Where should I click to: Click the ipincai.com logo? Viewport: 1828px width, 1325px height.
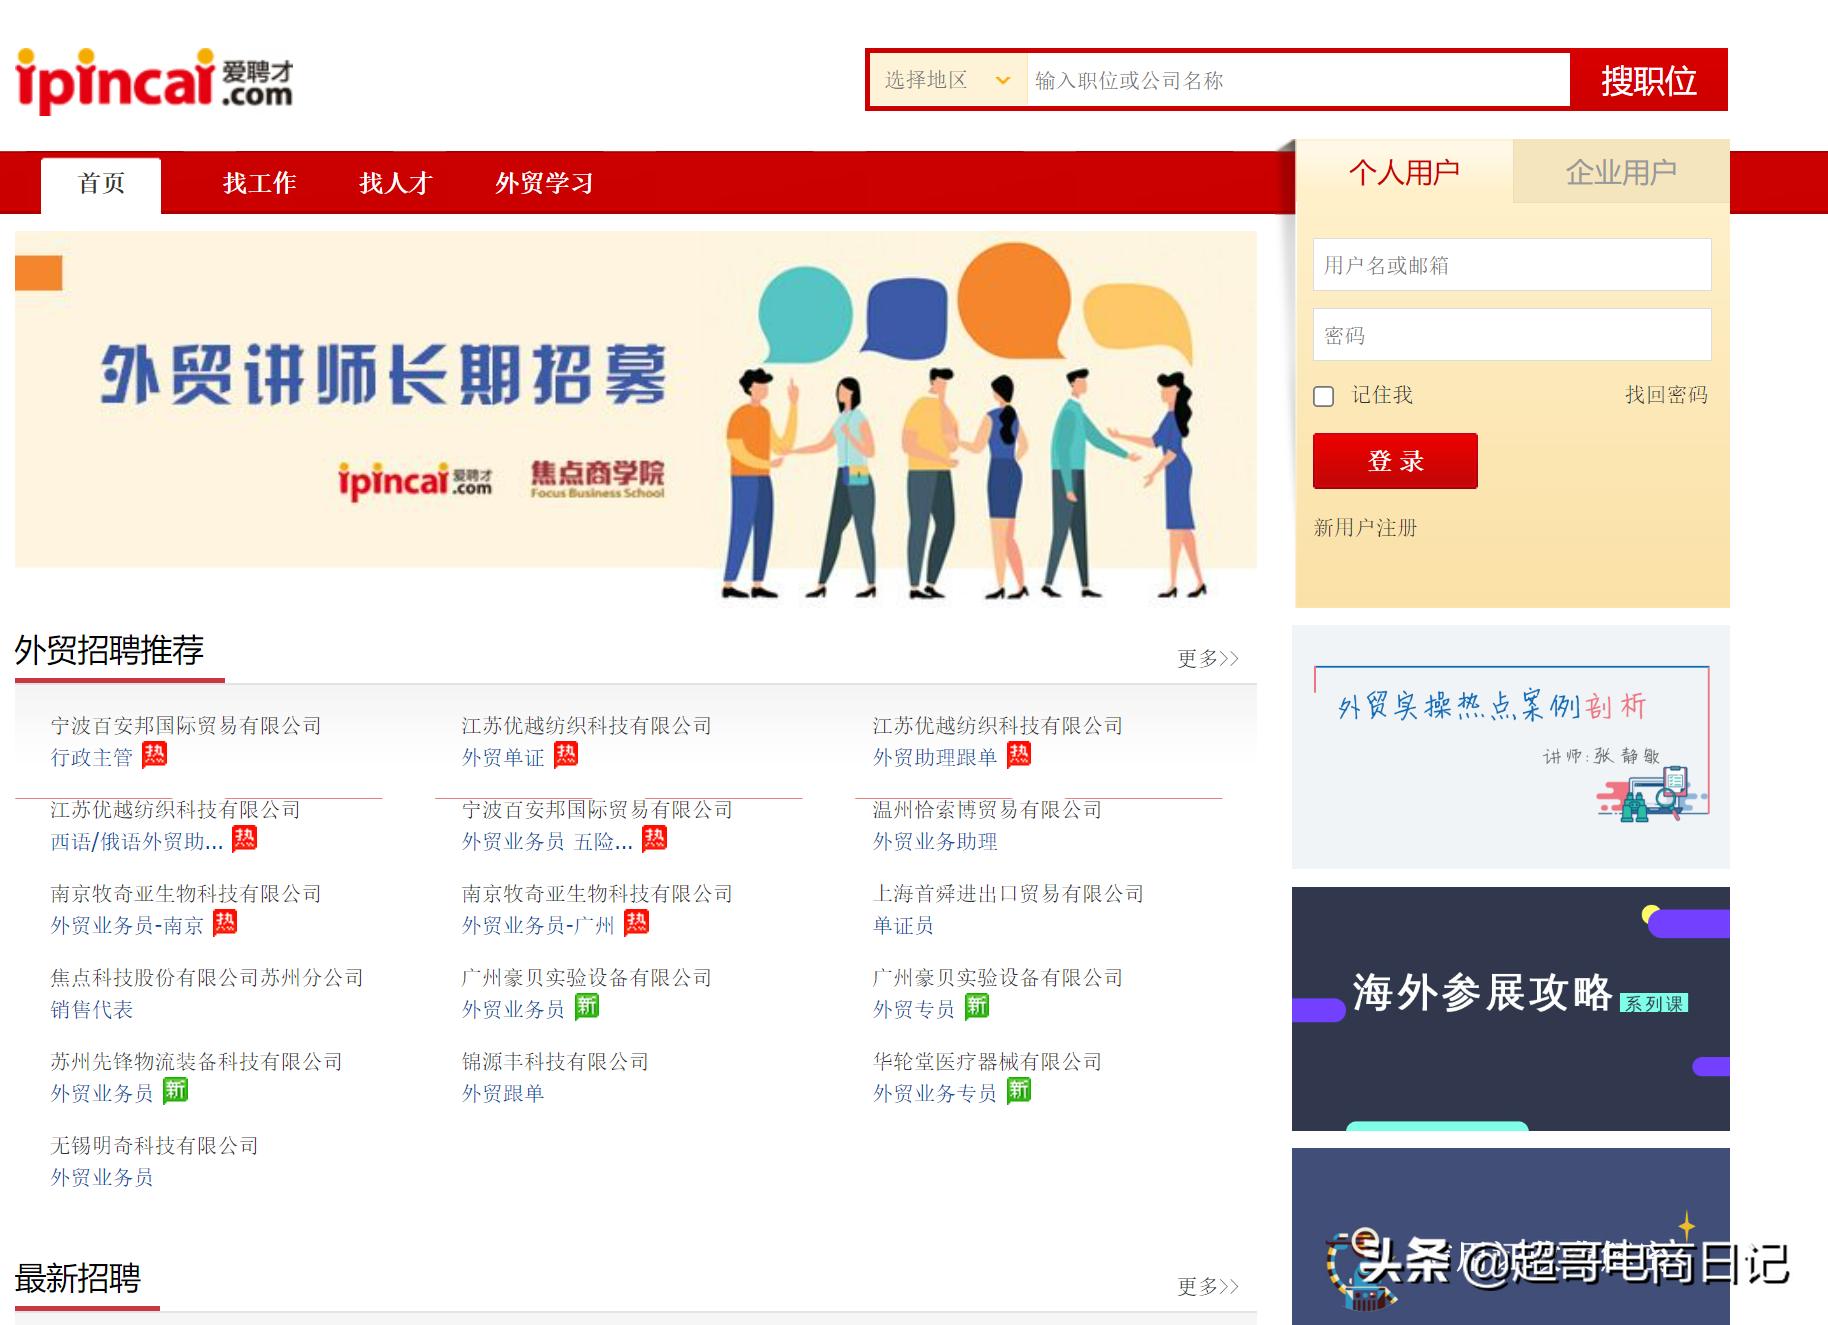(x=155, y=80)
